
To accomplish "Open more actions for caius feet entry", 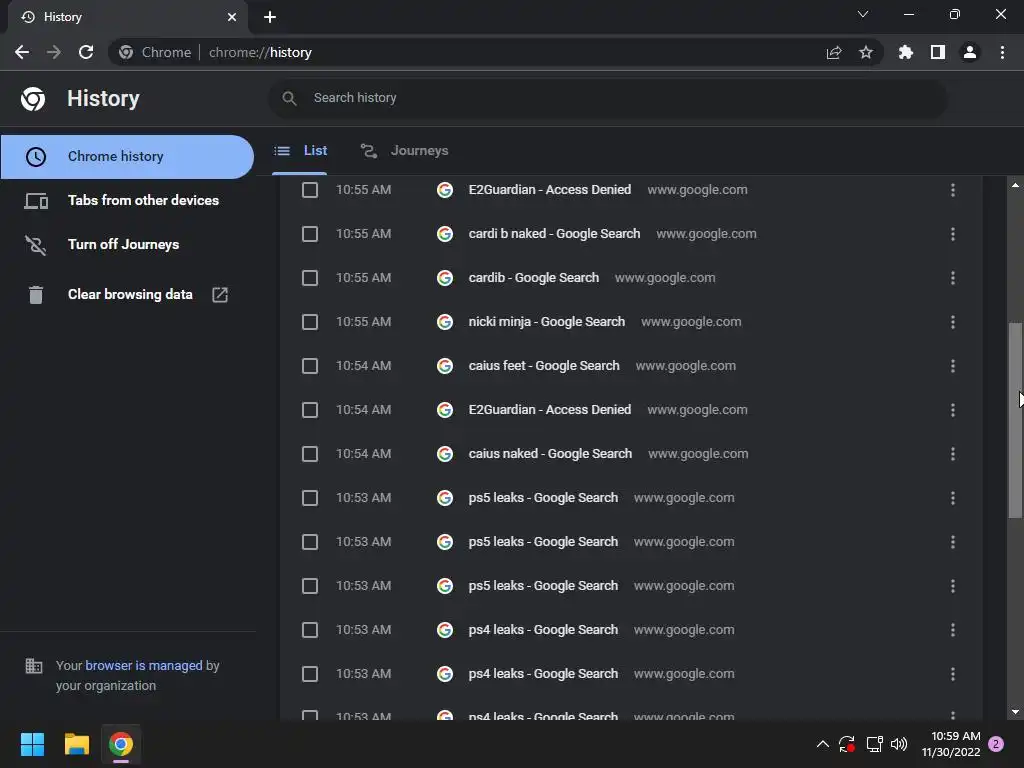I will (x=953, y=366).
